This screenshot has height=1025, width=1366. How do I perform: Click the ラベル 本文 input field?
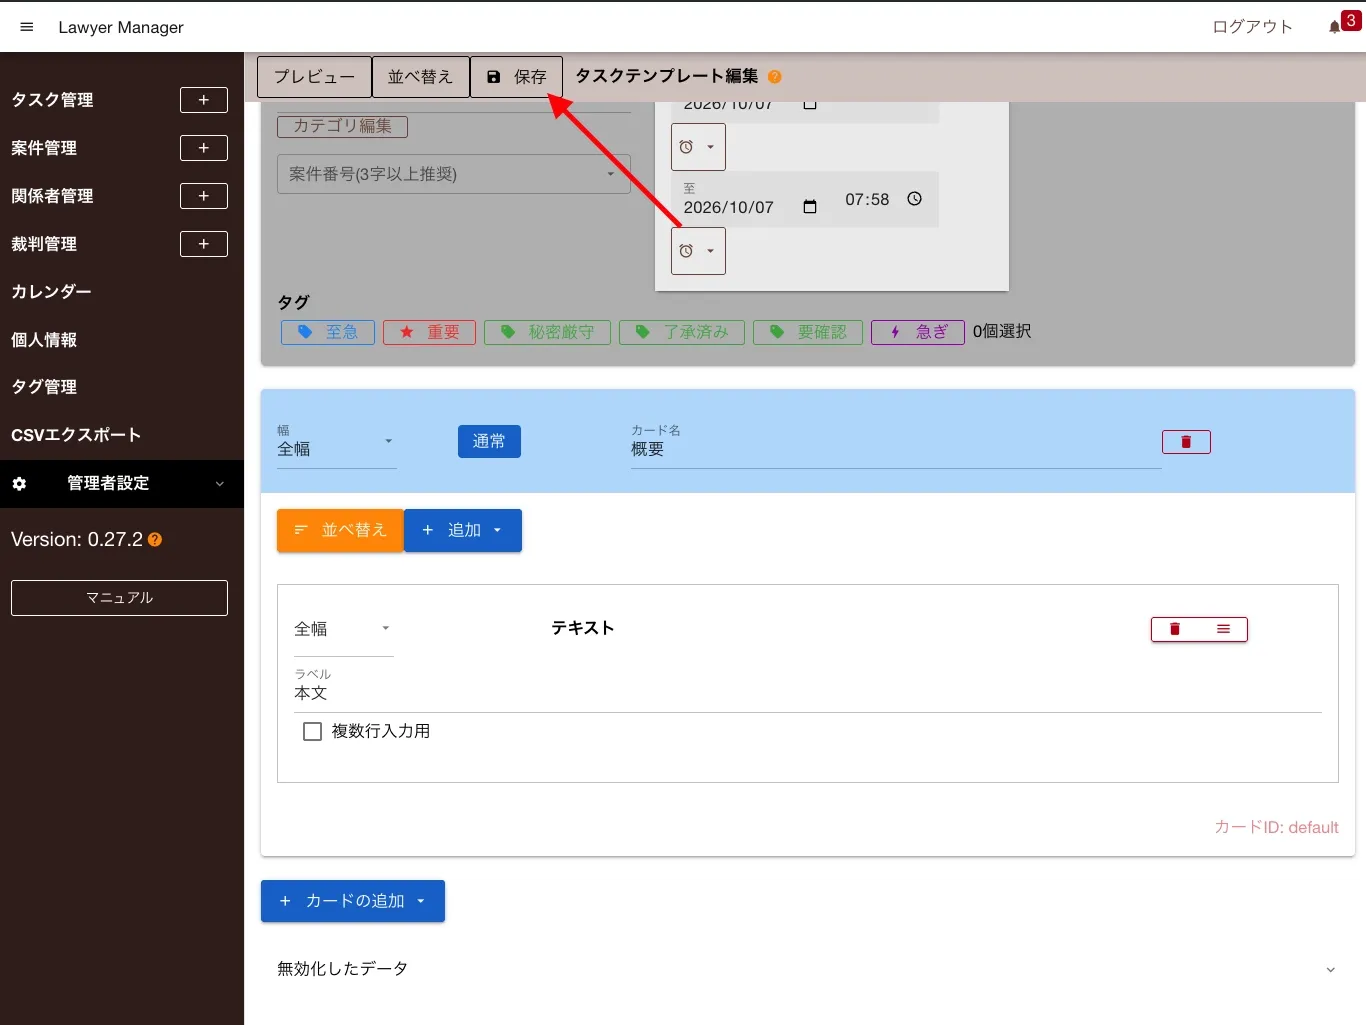click(x=808, y=692)
